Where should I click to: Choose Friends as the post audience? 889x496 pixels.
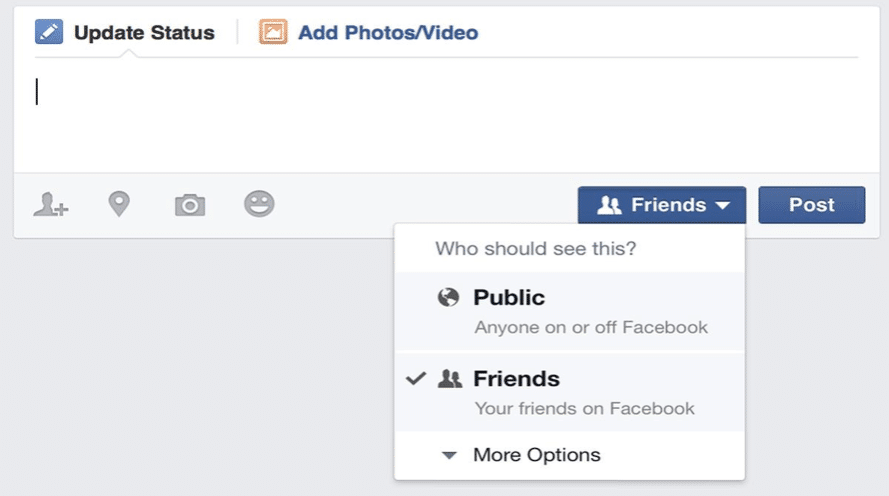point(570,392)
